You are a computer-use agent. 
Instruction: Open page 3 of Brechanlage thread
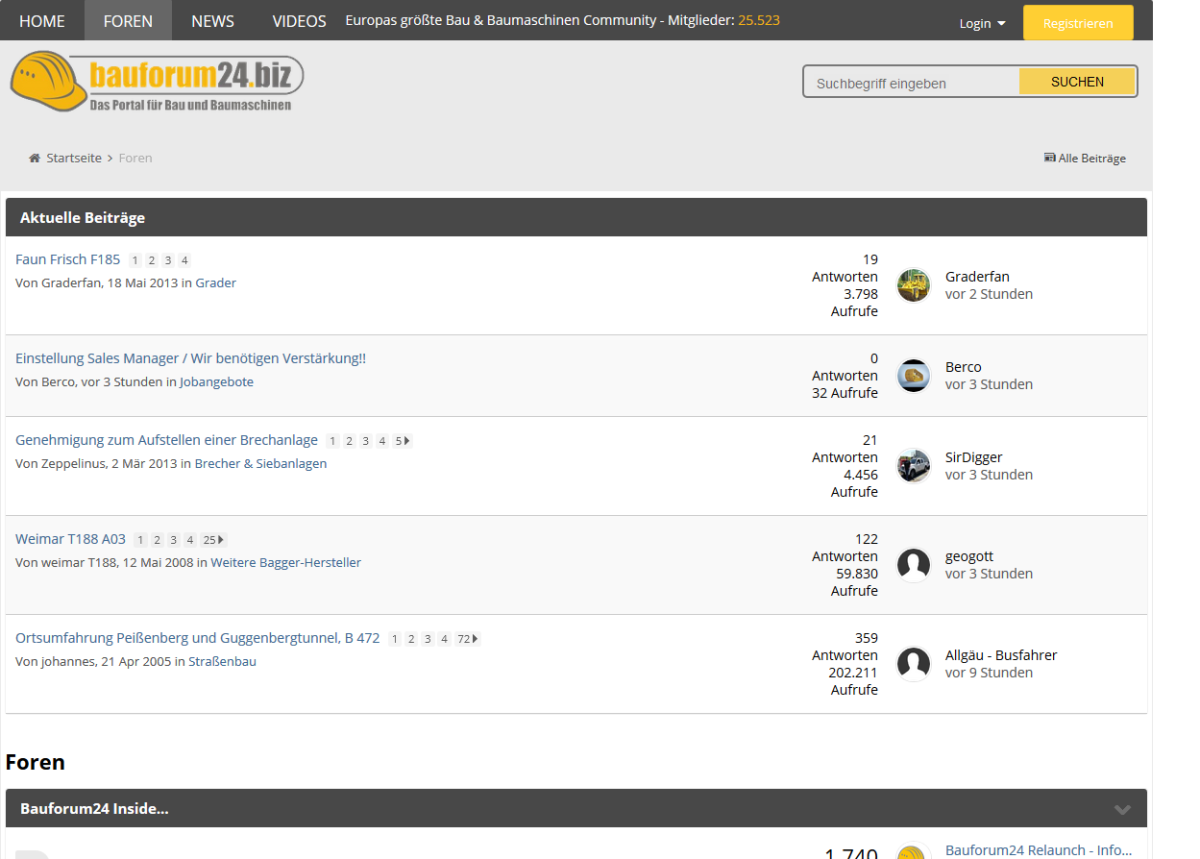(366, 441)
